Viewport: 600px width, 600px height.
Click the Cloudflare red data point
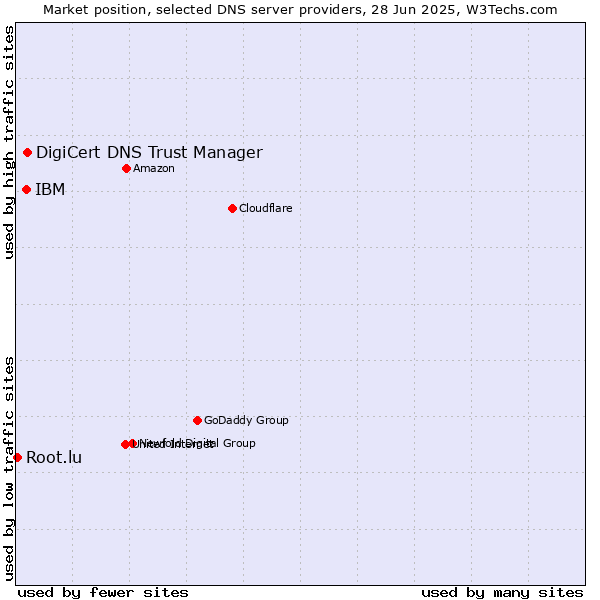pos(232,209)
